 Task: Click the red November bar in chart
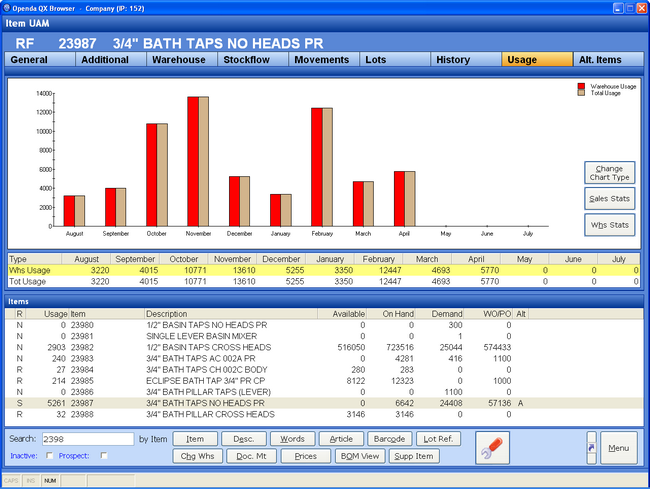pos(193,162)
